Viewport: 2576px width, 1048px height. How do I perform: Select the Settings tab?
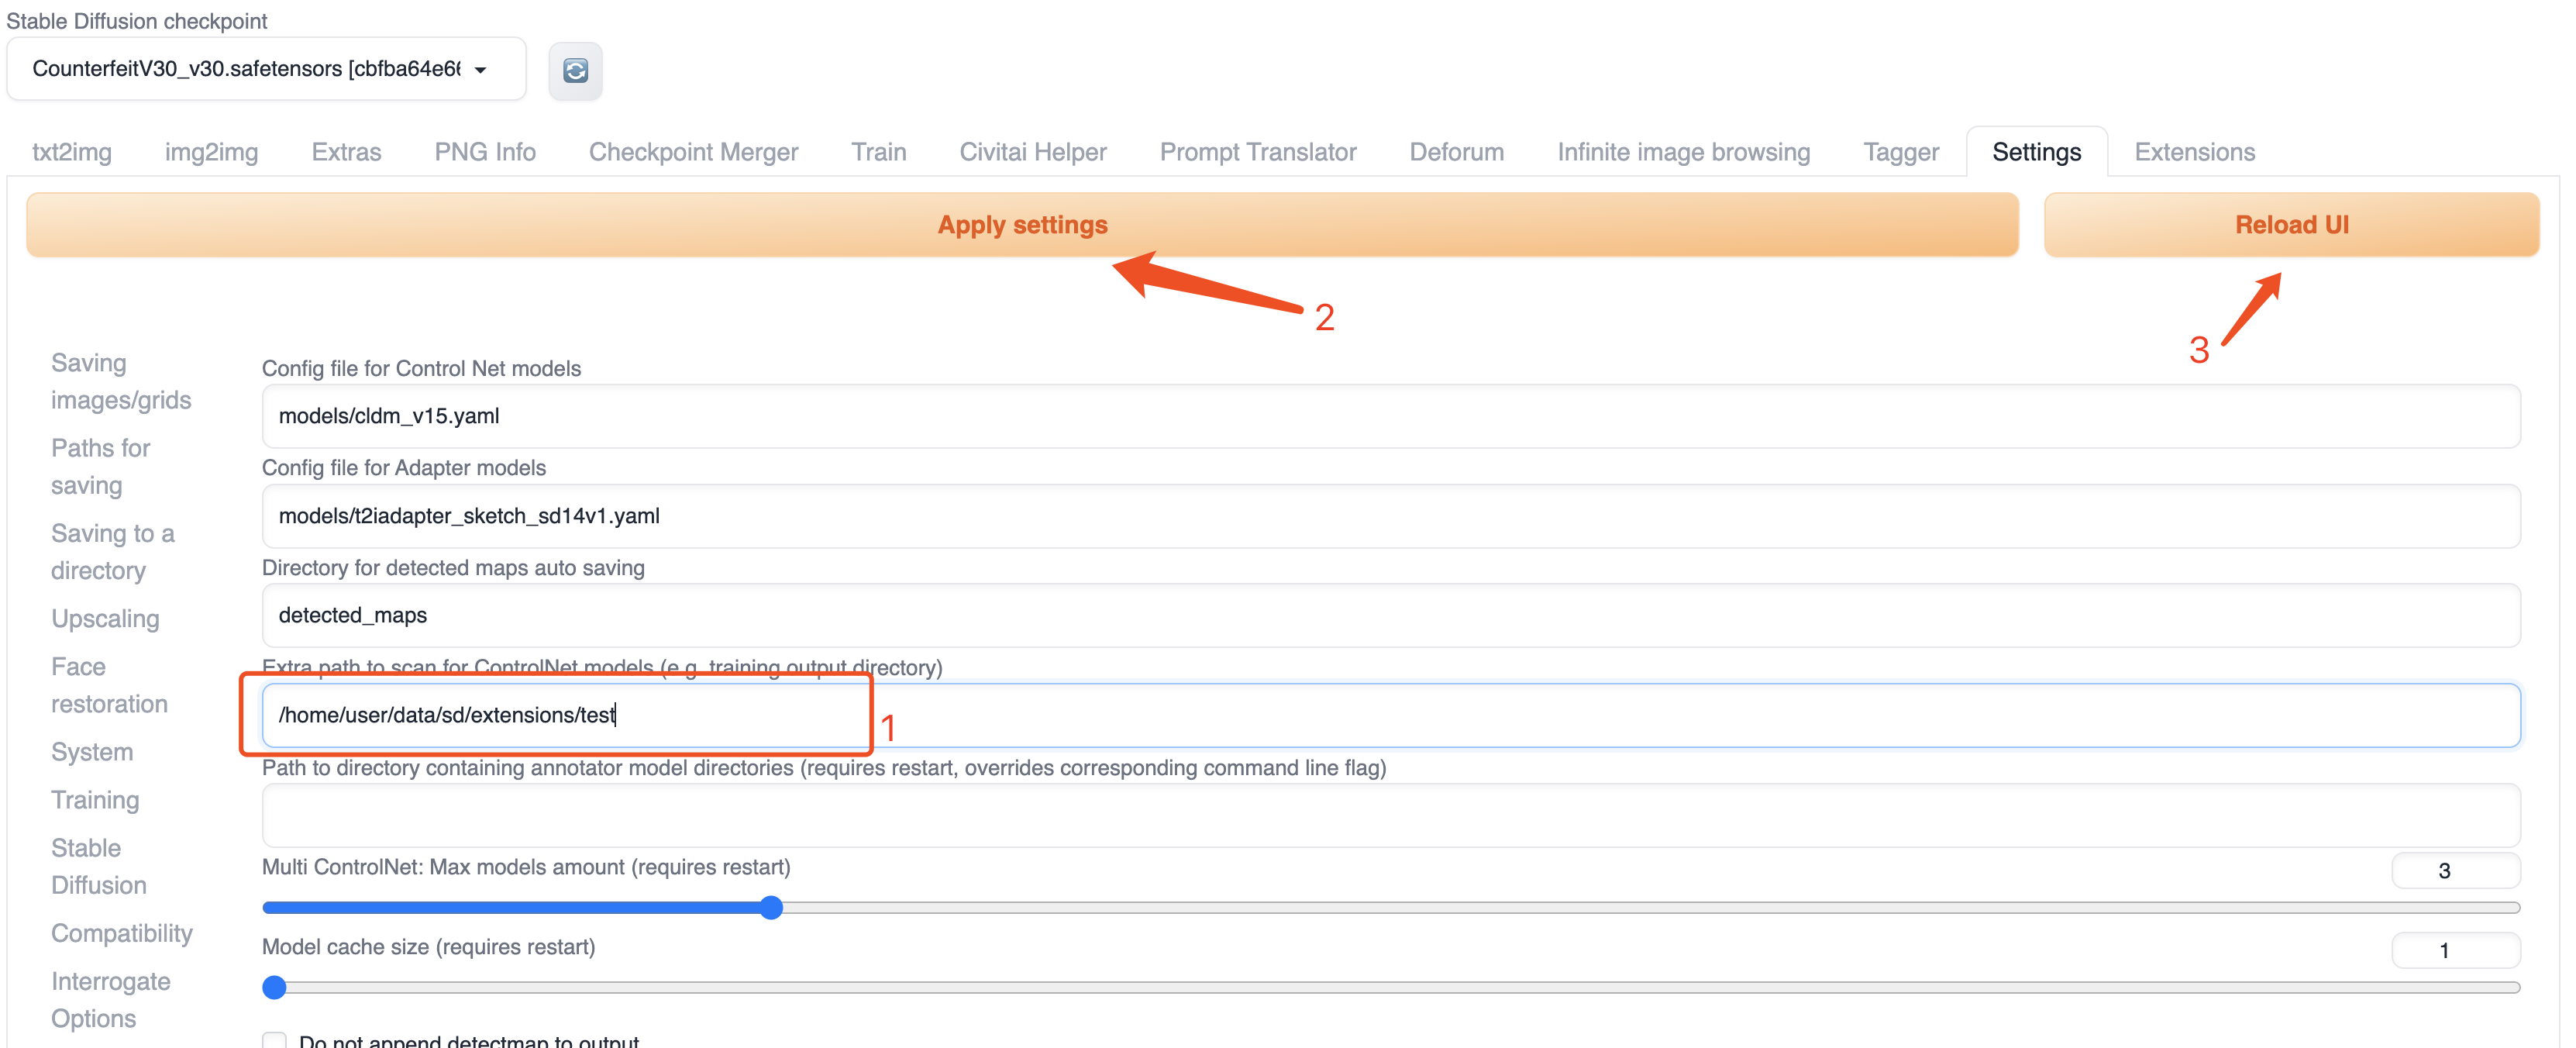(x=2036, y=152)
